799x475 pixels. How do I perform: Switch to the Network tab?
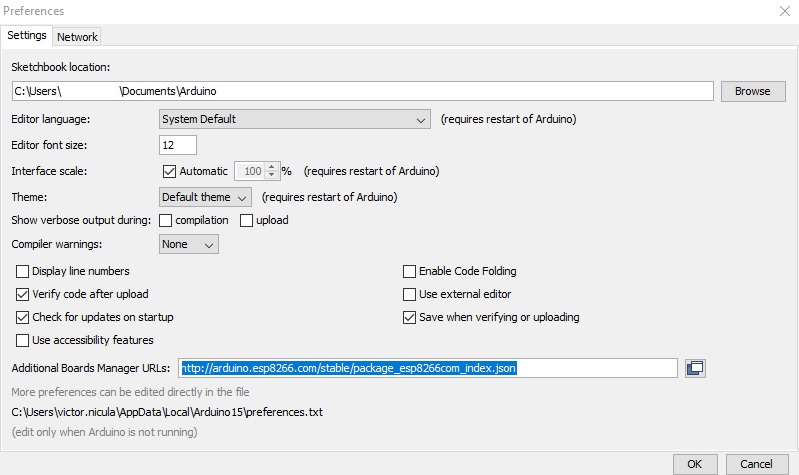point(77,37)
